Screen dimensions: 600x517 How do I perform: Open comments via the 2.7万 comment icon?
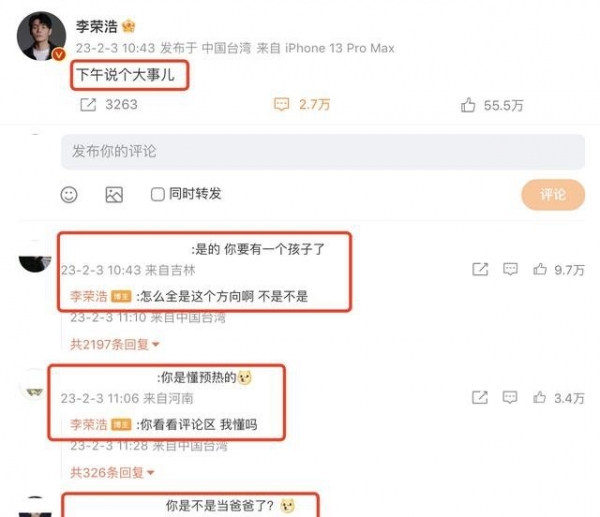[281, 104]
